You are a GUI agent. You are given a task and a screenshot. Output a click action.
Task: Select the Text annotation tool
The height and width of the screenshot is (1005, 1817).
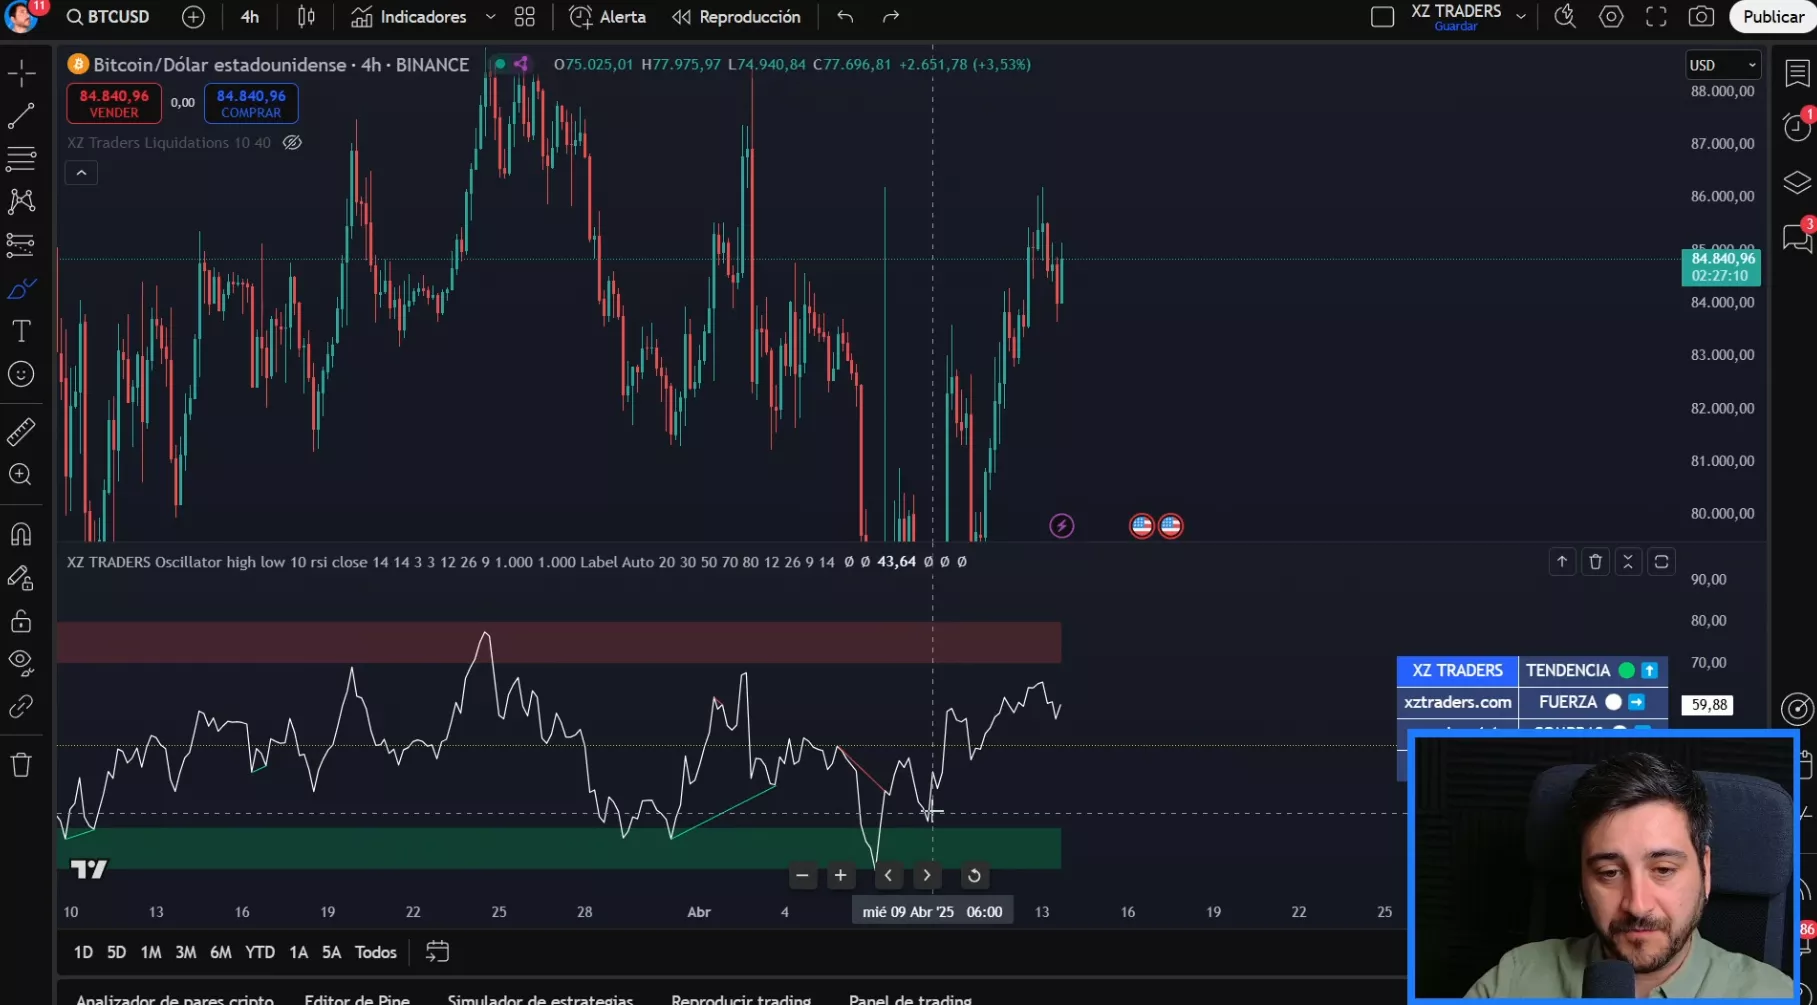pos(21,331)
